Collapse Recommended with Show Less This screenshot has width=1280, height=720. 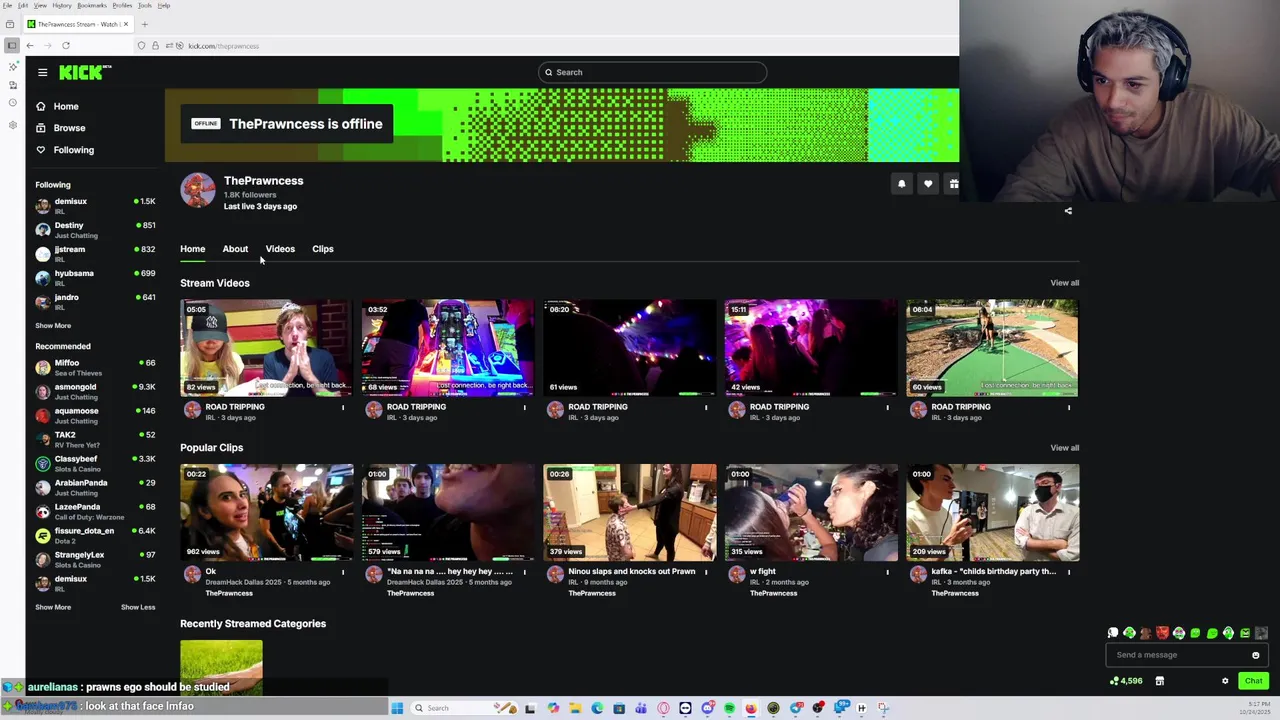(138, 607)
